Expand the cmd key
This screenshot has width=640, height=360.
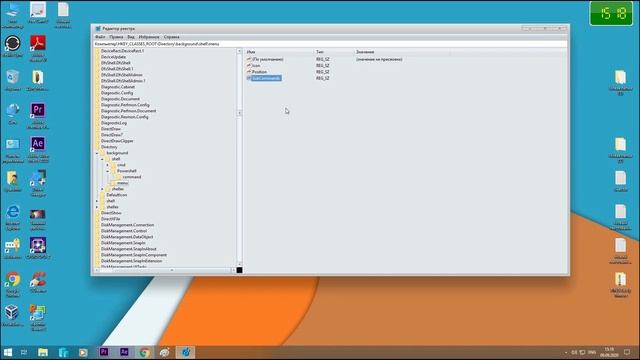[108, 165]
